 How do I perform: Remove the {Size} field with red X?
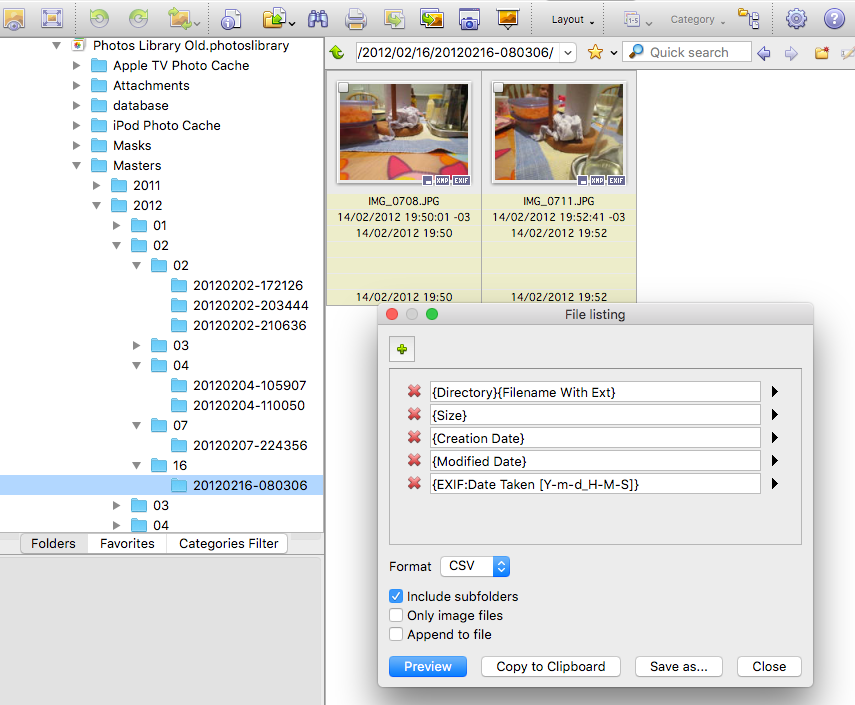pos(414,415)
